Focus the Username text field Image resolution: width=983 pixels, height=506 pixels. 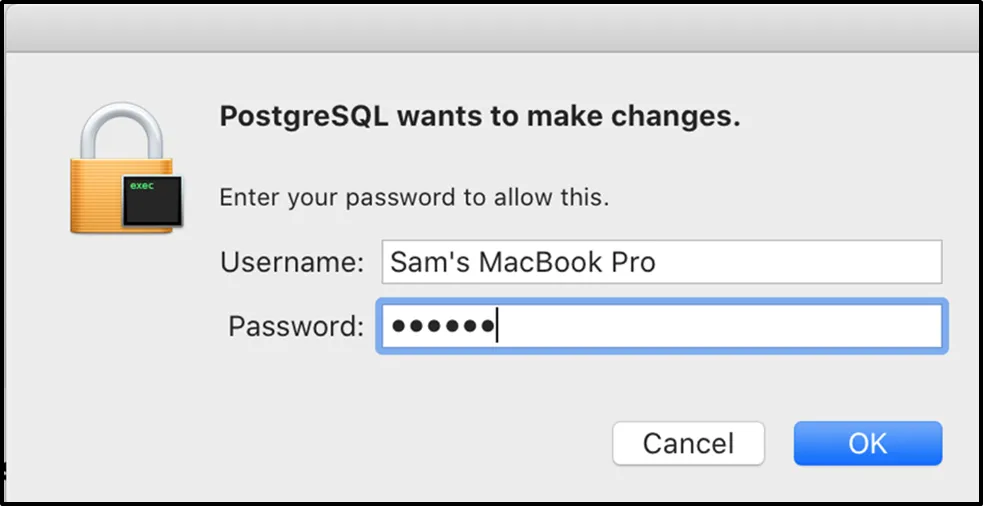pyautogui.click(x=660, y=263)
